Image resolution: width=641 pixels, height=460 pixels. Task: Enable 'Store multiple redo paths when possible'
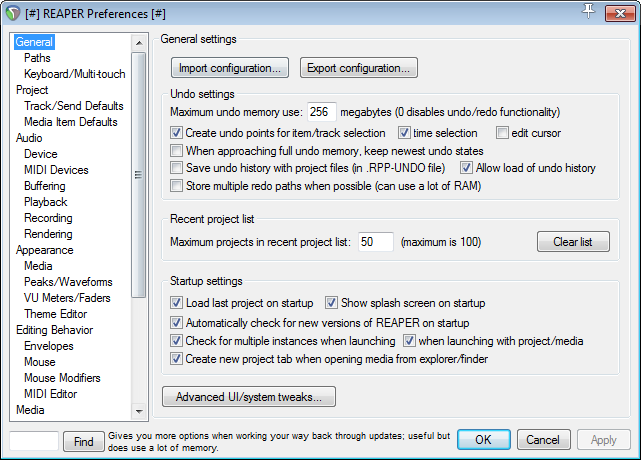click(177, 186)
